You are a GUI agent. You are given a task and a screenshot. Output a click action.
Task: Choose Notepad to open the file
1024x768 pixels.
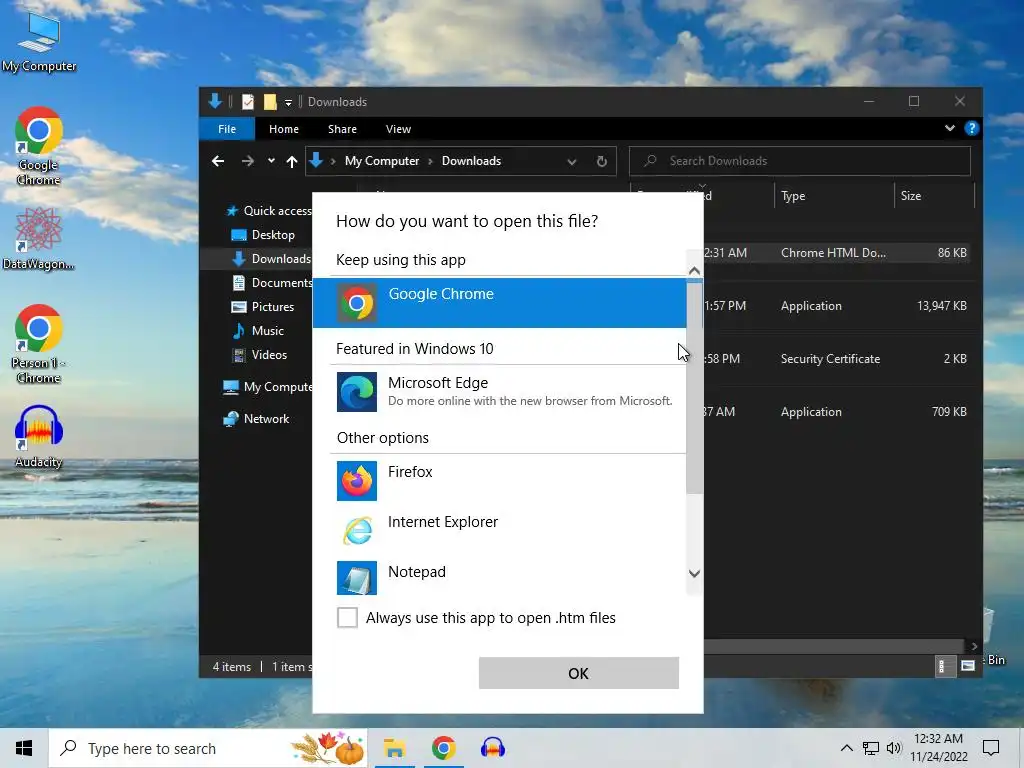tap(500, 577)
